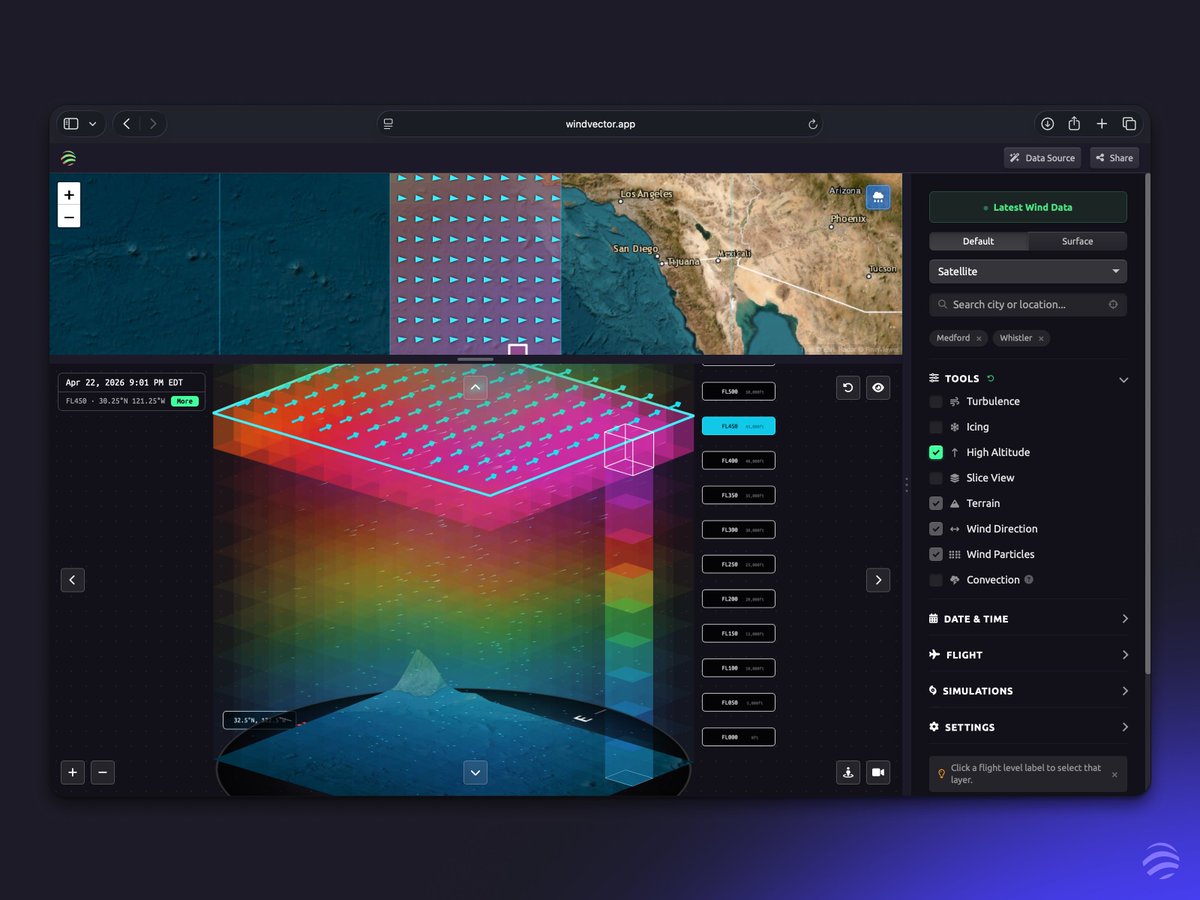
Task: Click the Latest Wind Data button
Action: tap(1028, 207)
